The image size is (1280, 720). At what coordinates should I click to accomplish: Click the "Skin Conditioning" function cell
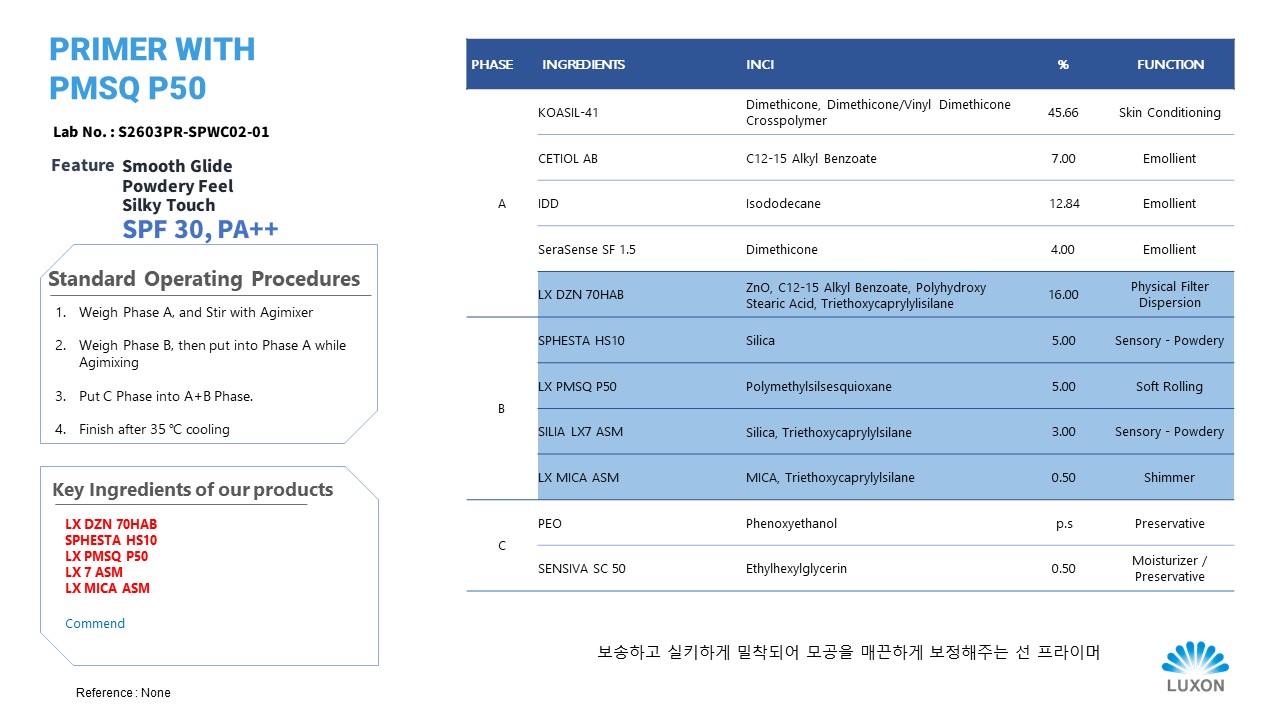[x=1169, y=112]
